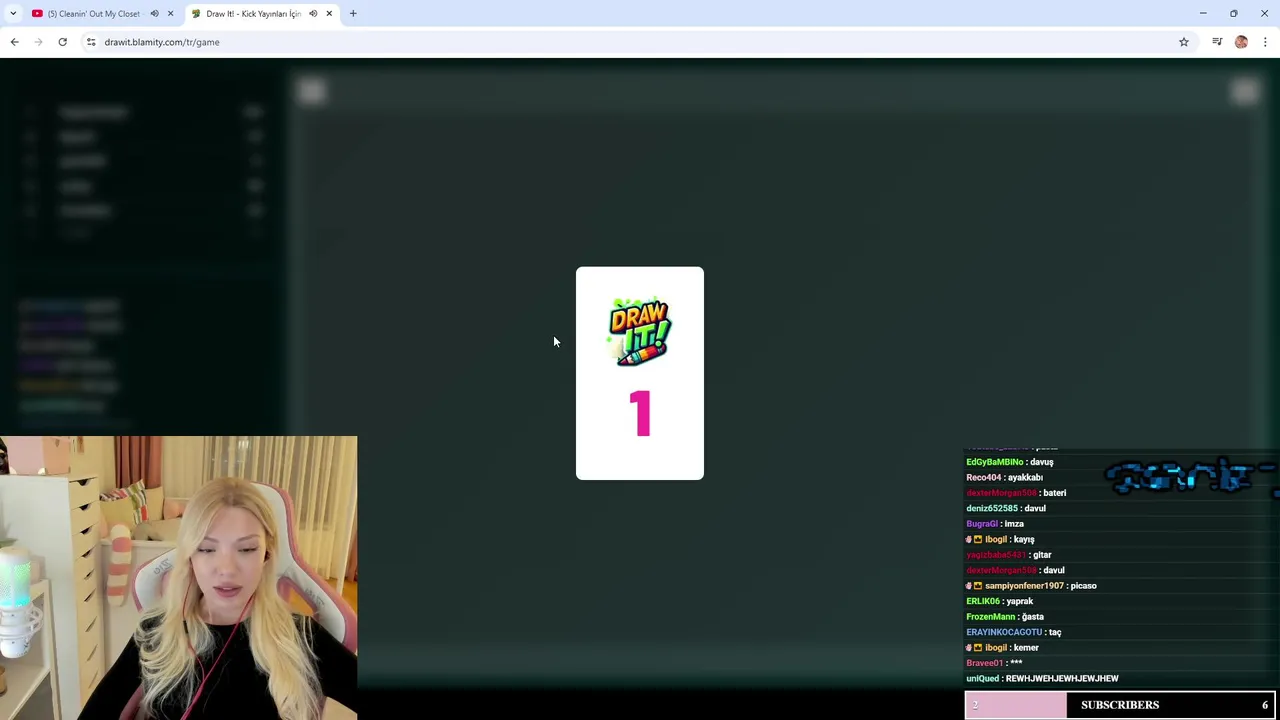Bookmark this page with the star
The width and height of the screenshot is (1280, 720).
tap(1184, 42)
